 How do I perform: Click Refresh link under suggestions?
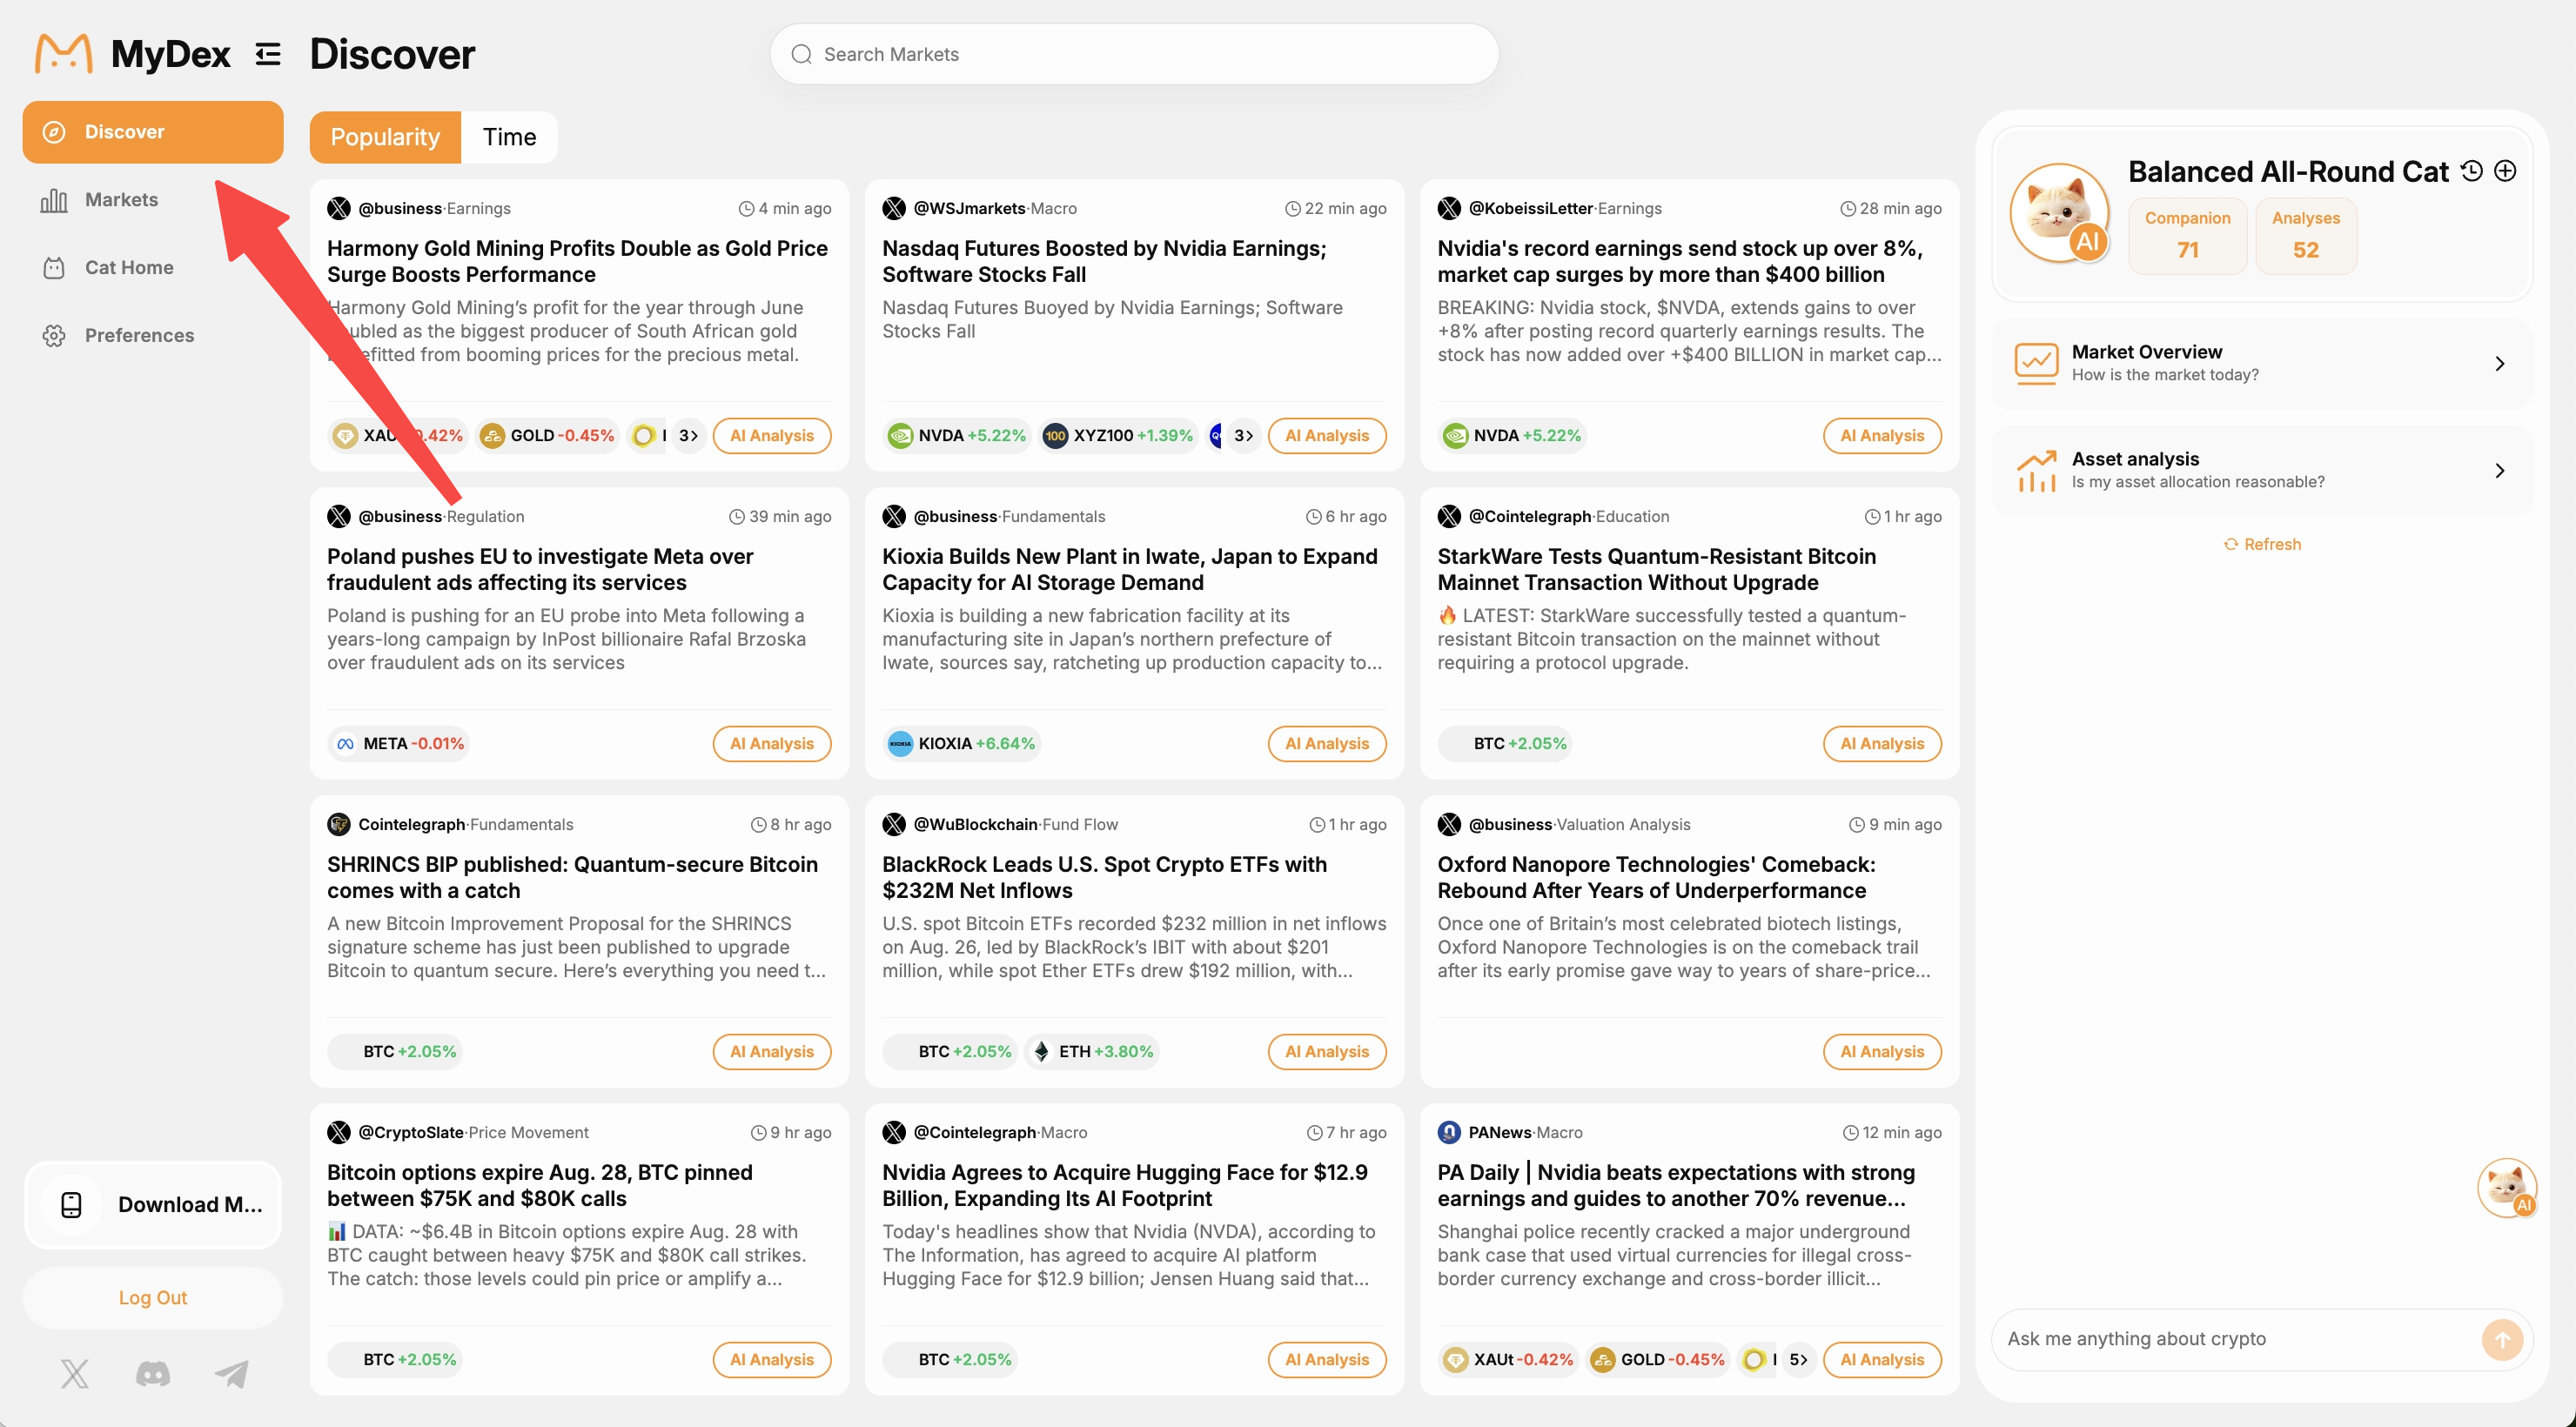click(x=2262, y=545)
